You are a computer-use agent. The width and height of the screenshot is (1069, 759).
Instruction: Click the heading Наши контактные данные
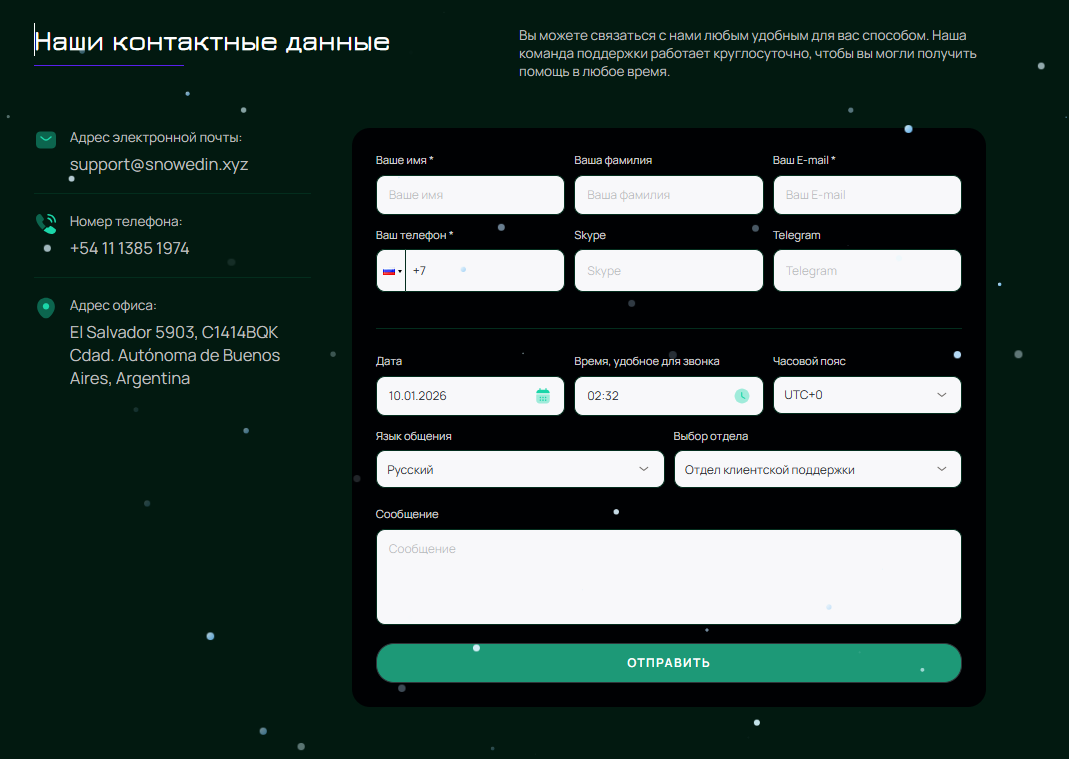click(x=212, y=42)
